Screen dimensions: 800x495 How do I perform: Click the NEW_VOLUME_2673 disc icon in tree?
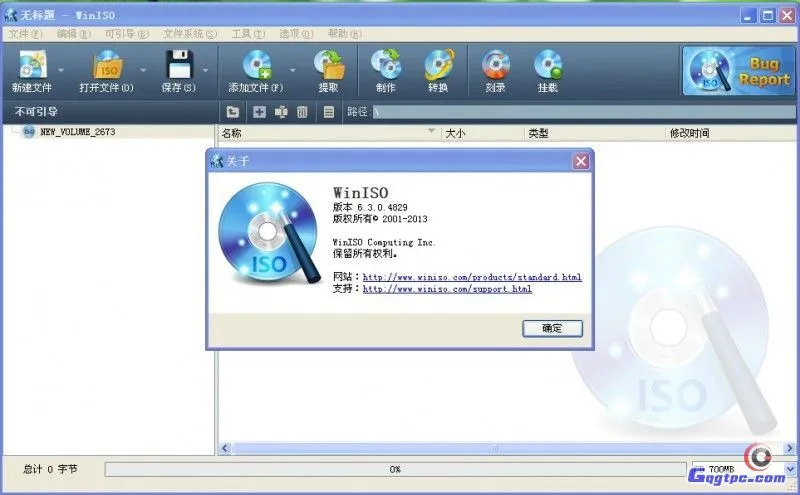pyautogui.click(x=29, y=132)
